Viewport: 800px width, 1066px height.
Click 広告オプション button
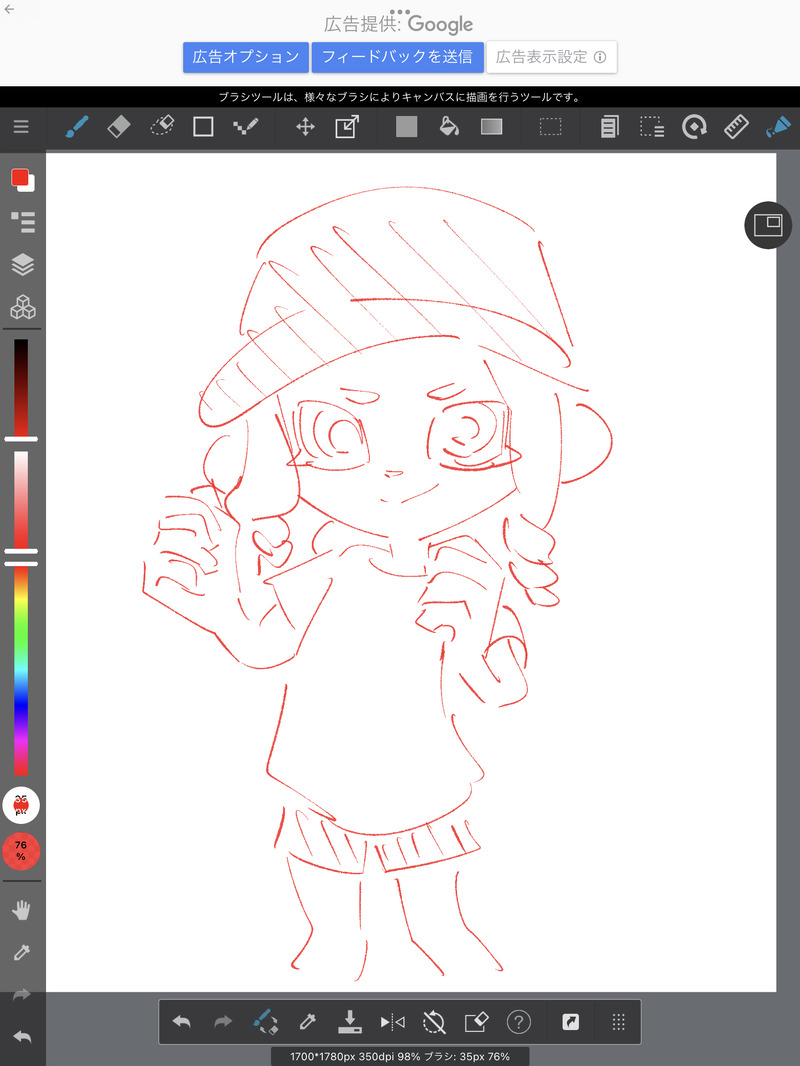(245, 57)
